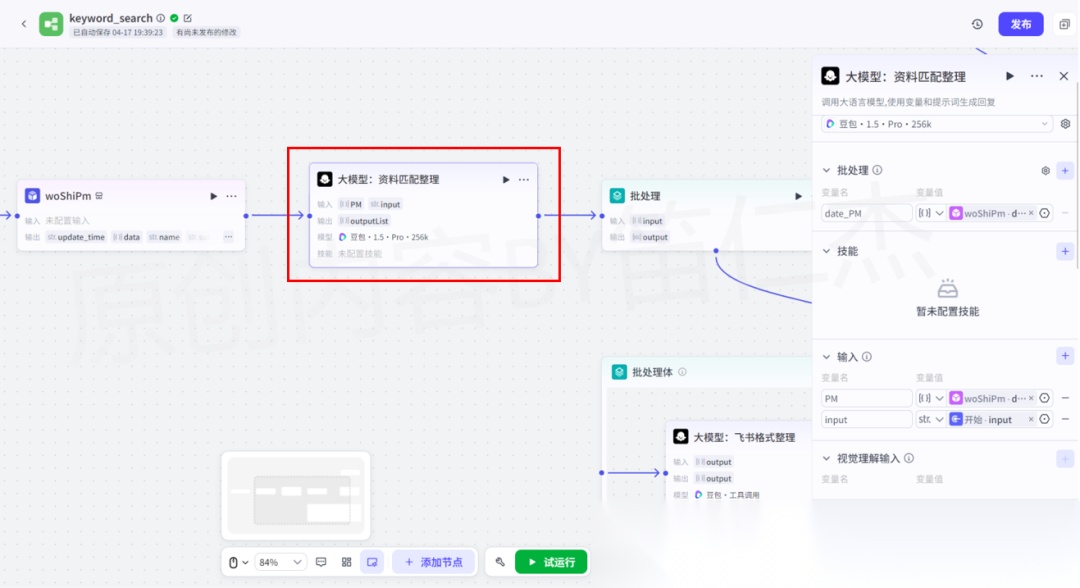Collapse the 批处理 section
The height and width of the screenshot is (588, 1080).
pos(826,170)
